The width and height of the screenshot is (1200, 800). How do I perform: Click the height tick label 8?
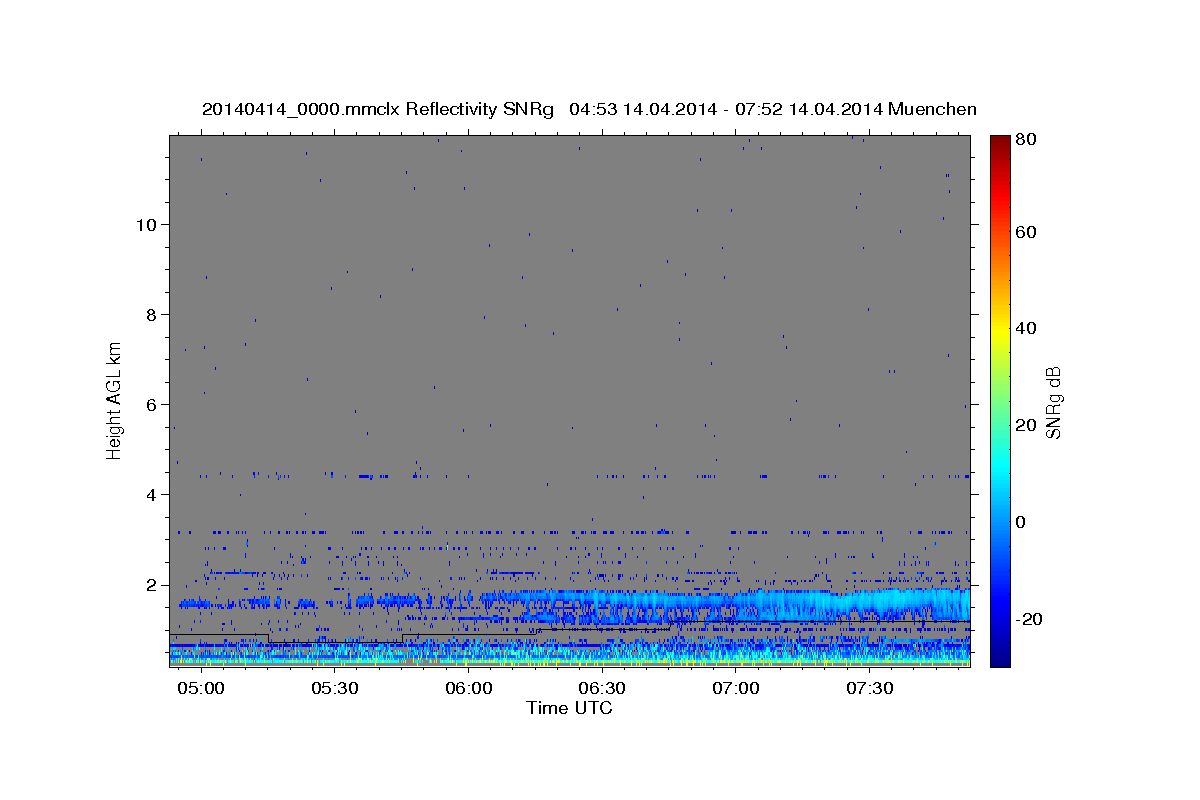(x=151, y=314)
